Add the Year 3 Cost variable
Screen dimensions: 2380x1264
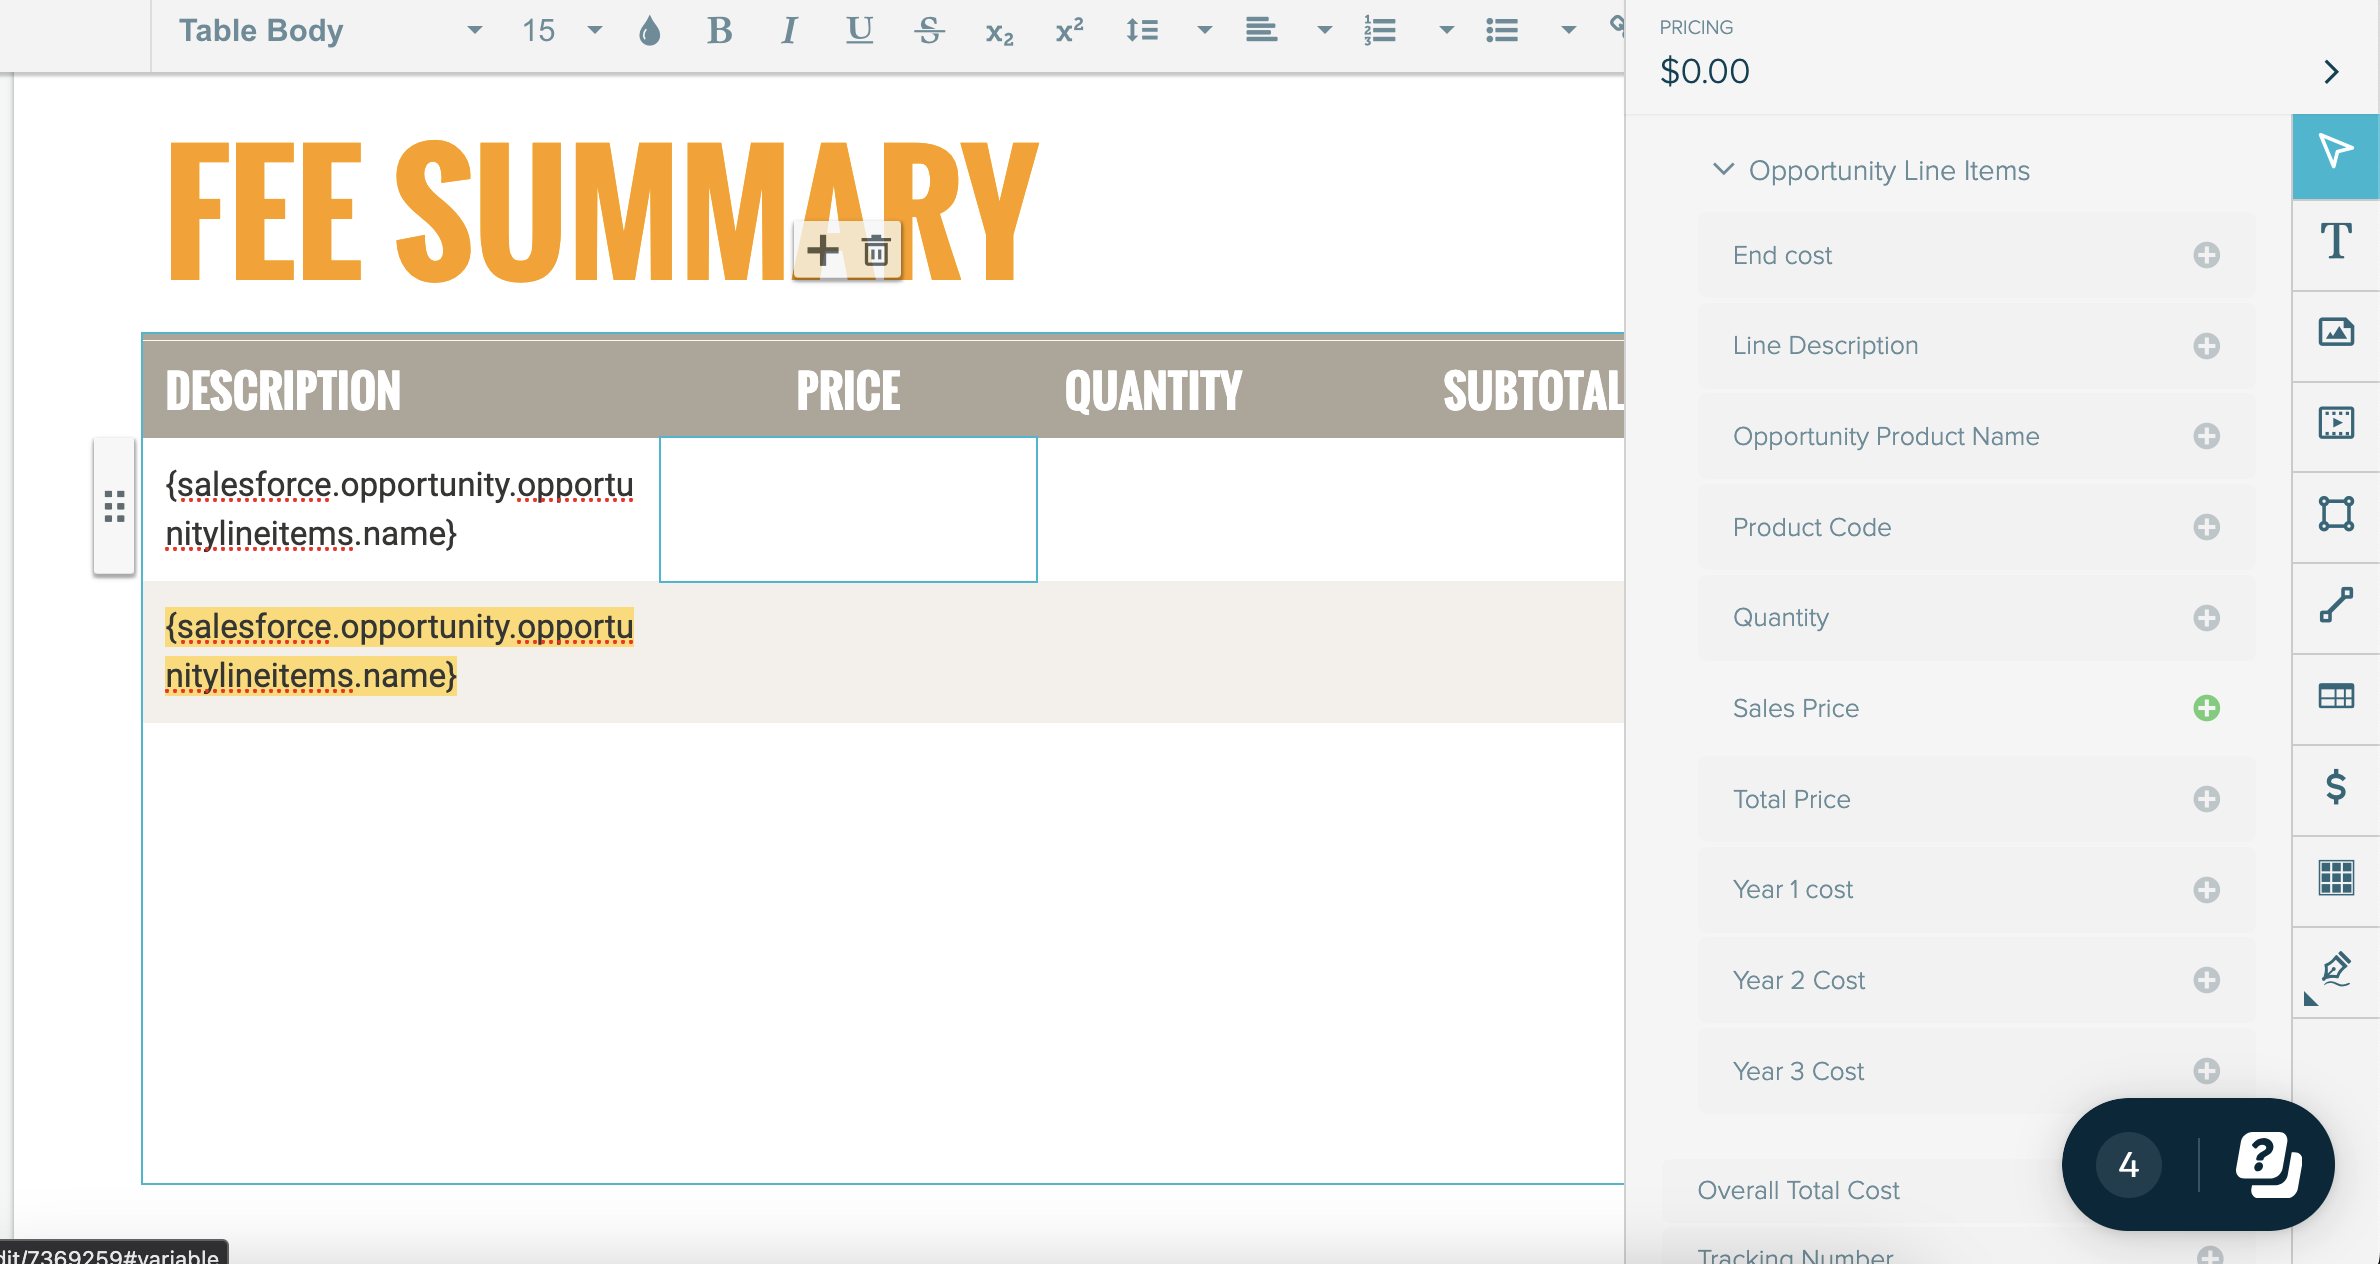pyautogui.click(x=2206, y=1071)
